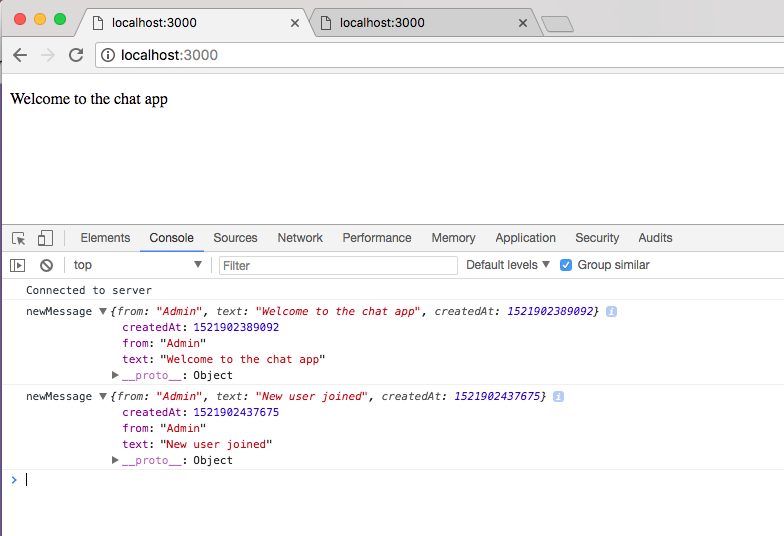
Task: Collapse the first newMessage object
Action: pos(103,312)
